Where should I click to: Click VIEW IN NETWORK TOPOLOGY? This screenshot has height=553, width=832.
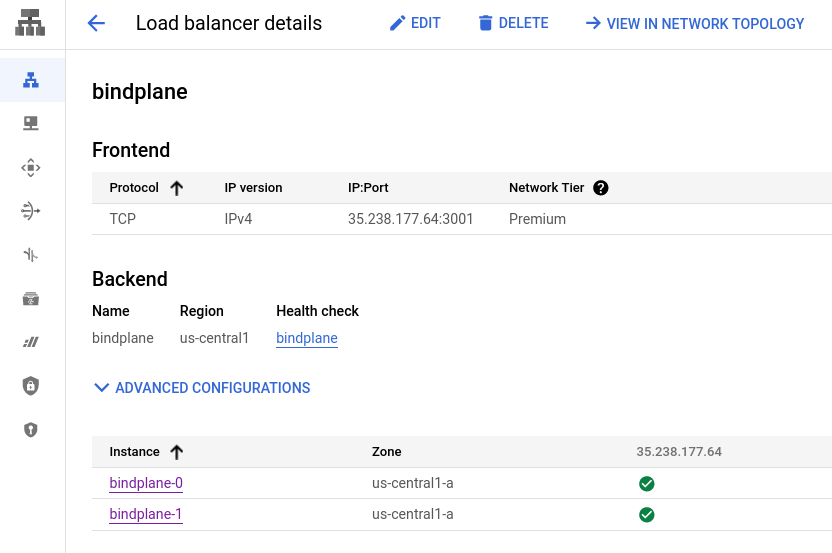pos(695,23)
